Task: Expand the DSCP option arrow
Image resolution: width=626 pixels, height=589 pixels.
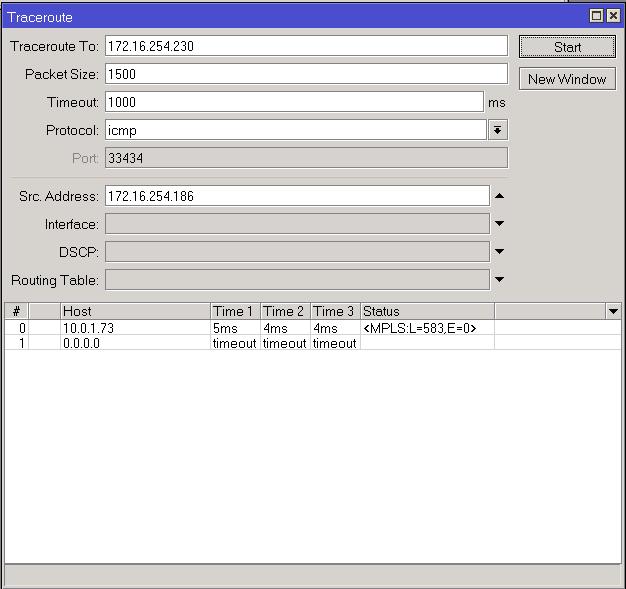Action: (x=499, y=252)
